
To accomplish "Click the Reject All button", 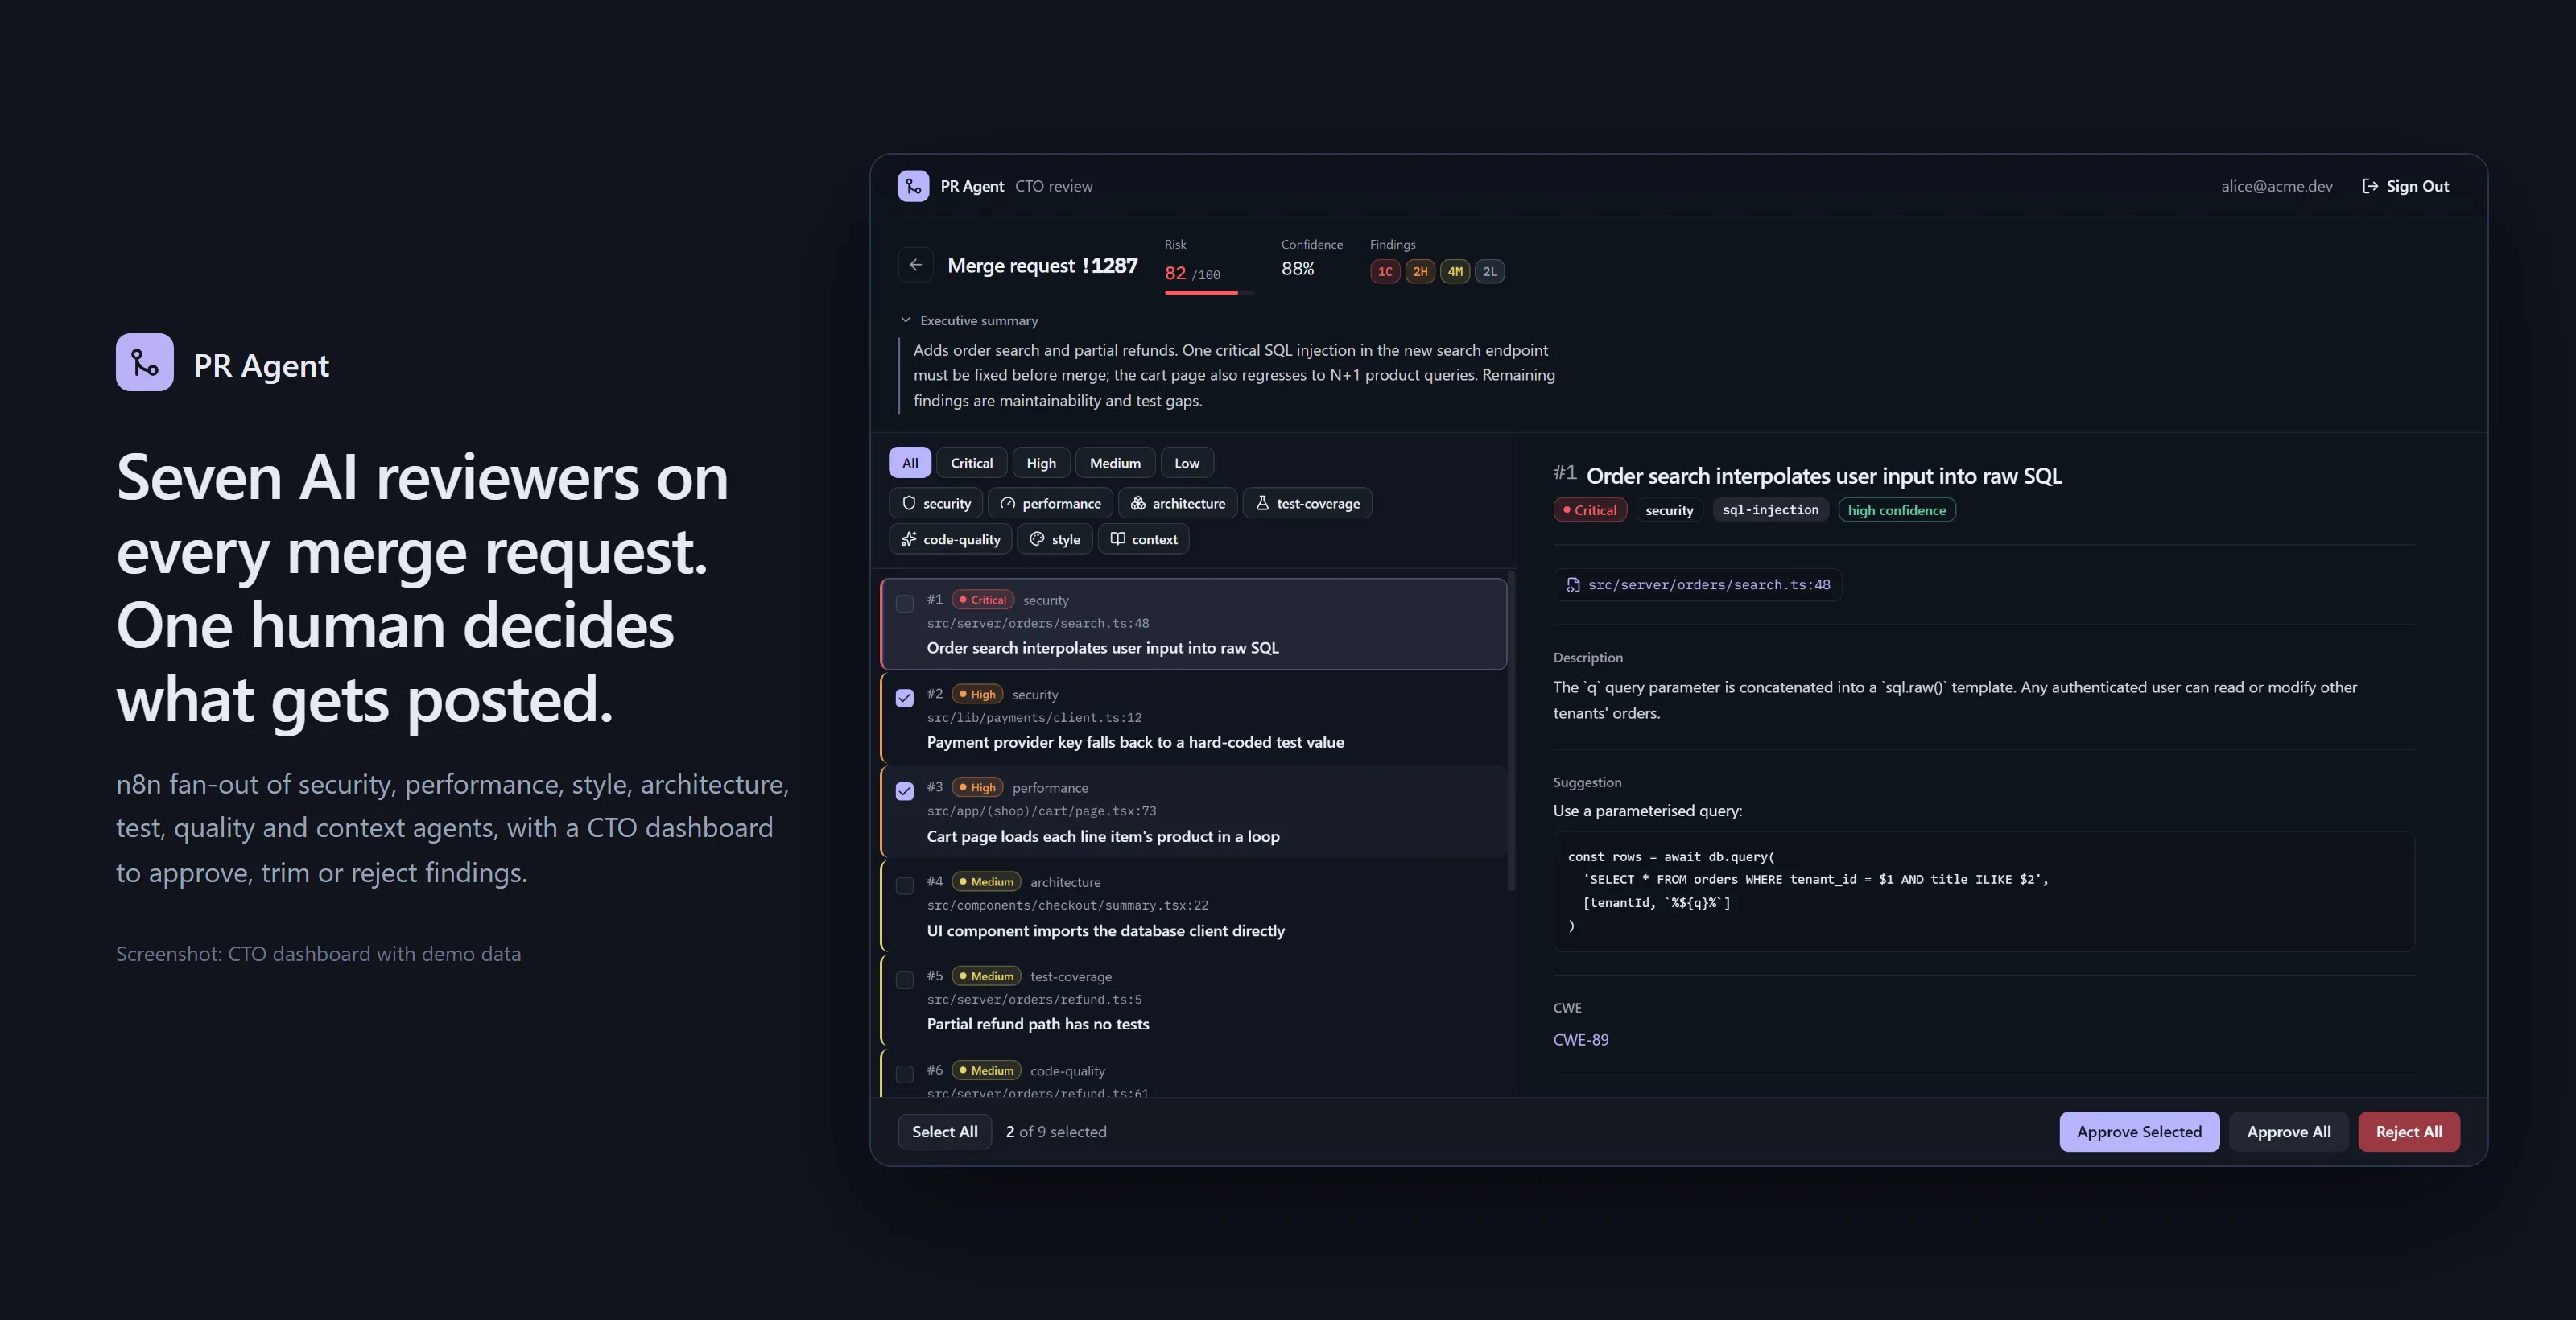I will click(2408, 1131).
